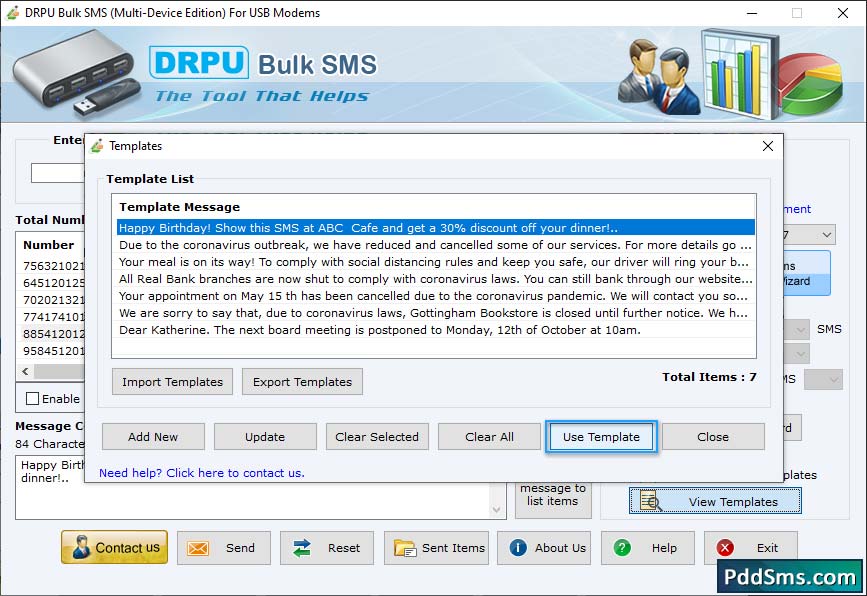Image resolution: width=867 pixels, height=596 pixels.
Task: Select the 'Dear Katherine' board meeting template
Action: pyautogui.click(x=436, y=330)
